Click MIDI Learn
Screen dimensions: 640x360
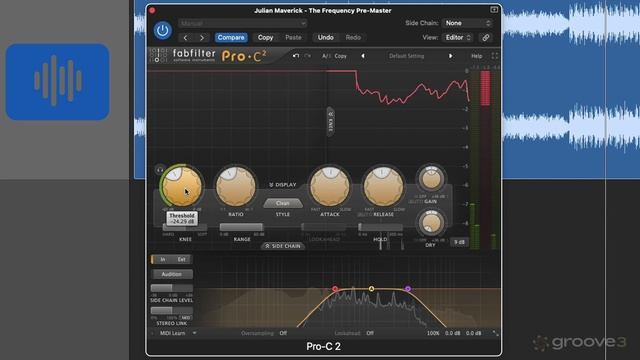pyautogui.click(x=172, y=333)
